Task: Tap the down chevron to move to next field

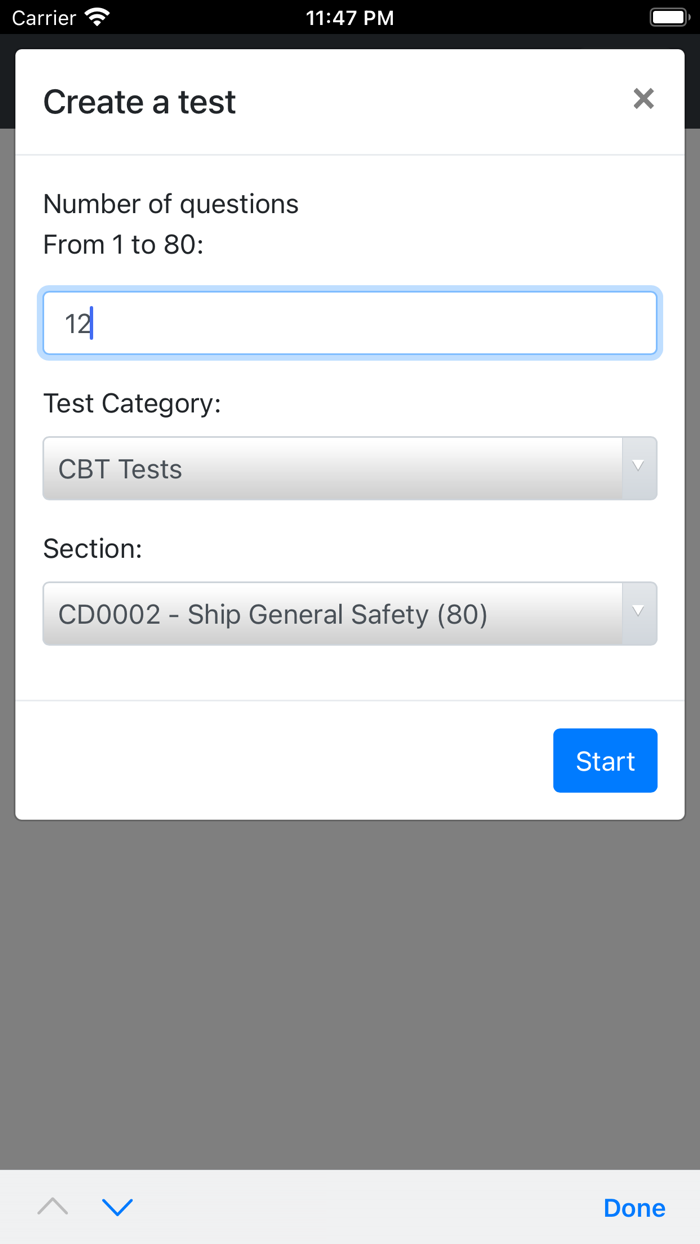Action: (x=118, y=1207)
